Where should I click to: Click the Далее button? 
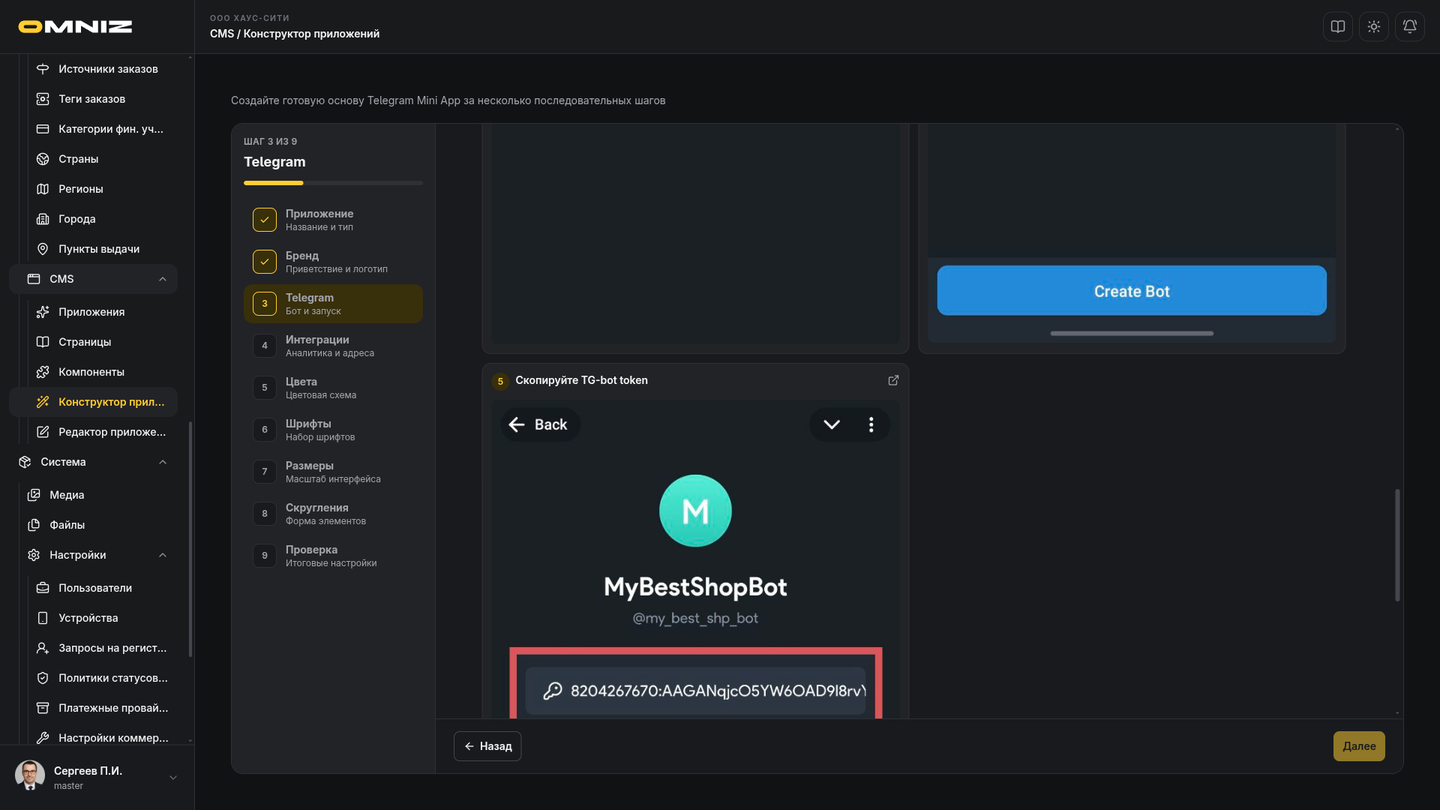(1359, 746)
